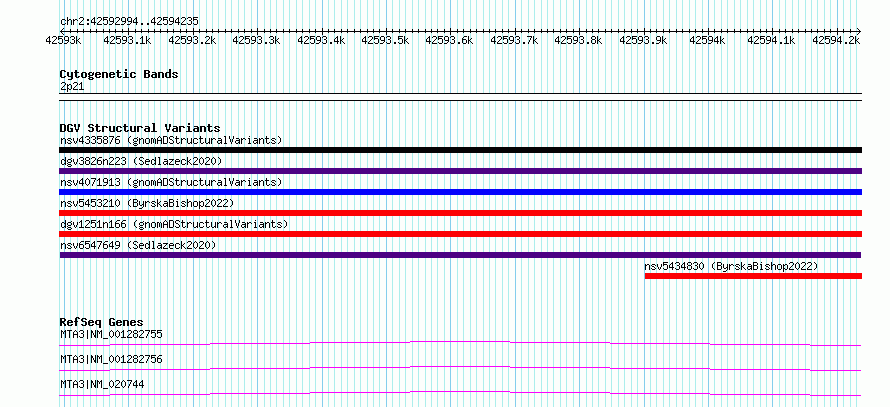This screenshot has height=407, width=890.
Task: Click the 42593.6k ruler tick label
Action: 450,40
